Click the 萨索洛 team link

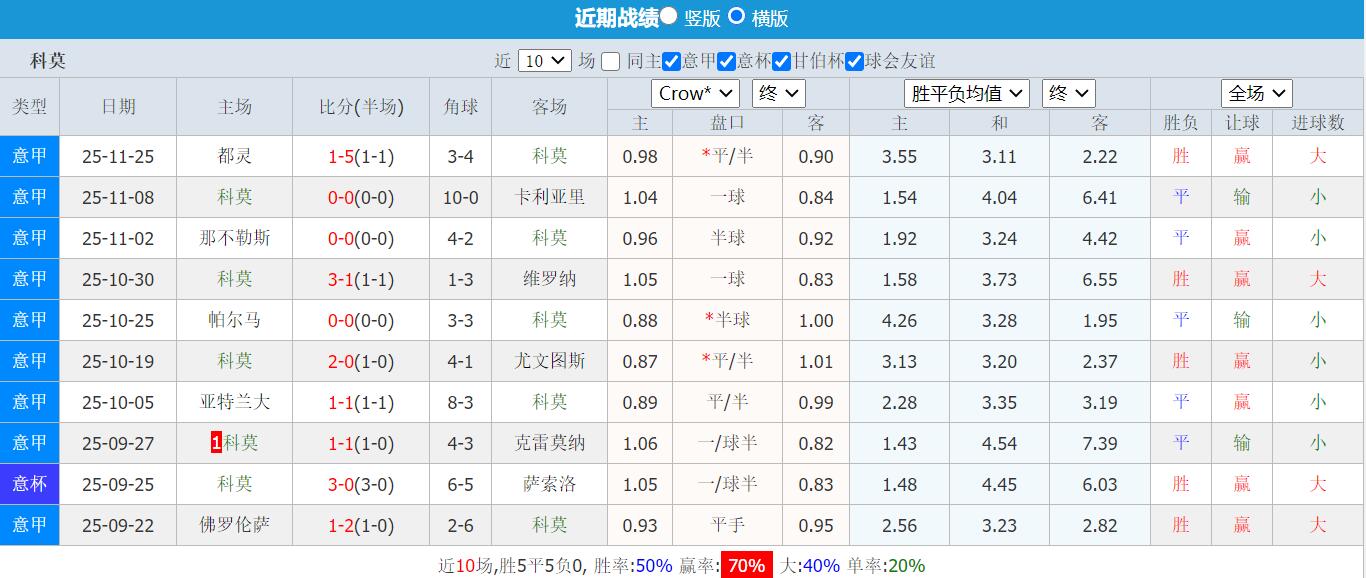tap(550, 484)
